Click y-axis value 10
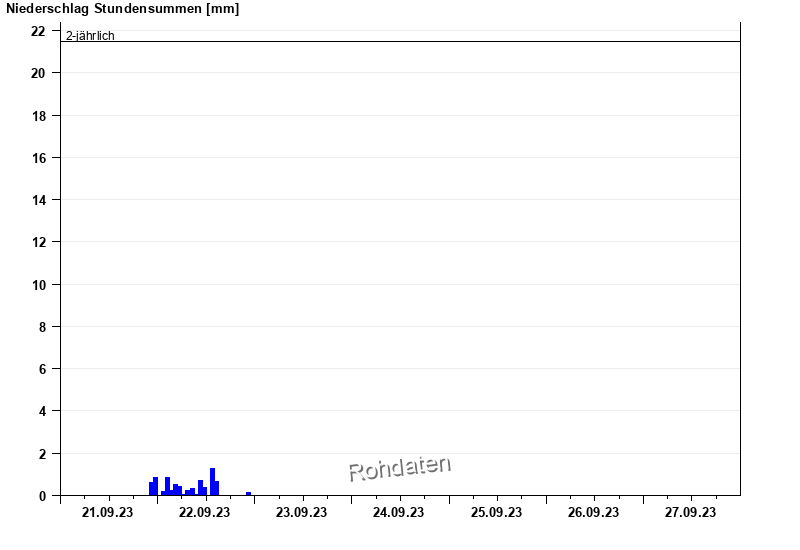800x550 pixels. click(x=38, y=285)
